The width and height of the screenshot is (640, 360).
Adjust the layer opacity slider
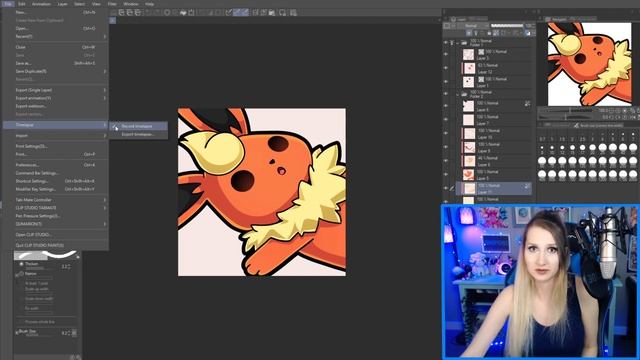pyautogui.click(x=507, y=25)
